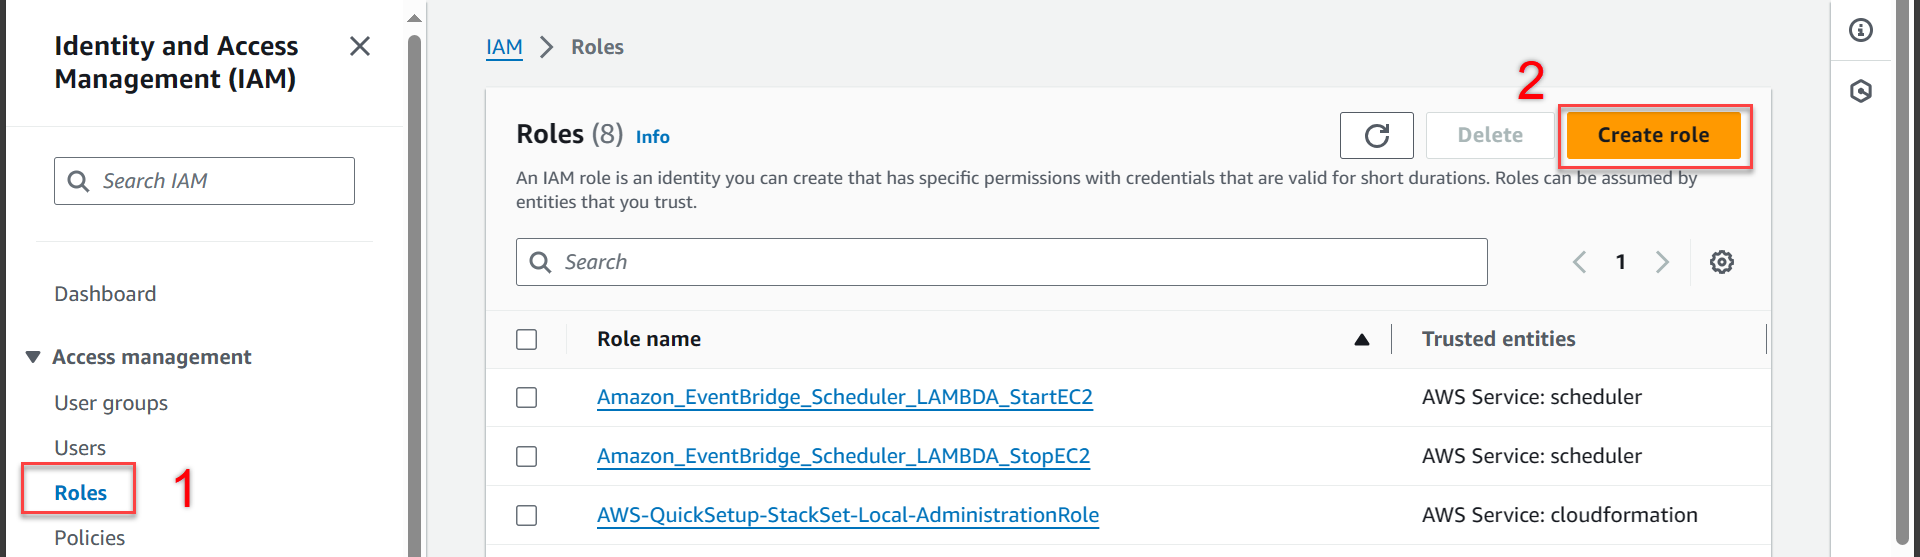Focus the Search IAM field

click(x=220, y=181)
